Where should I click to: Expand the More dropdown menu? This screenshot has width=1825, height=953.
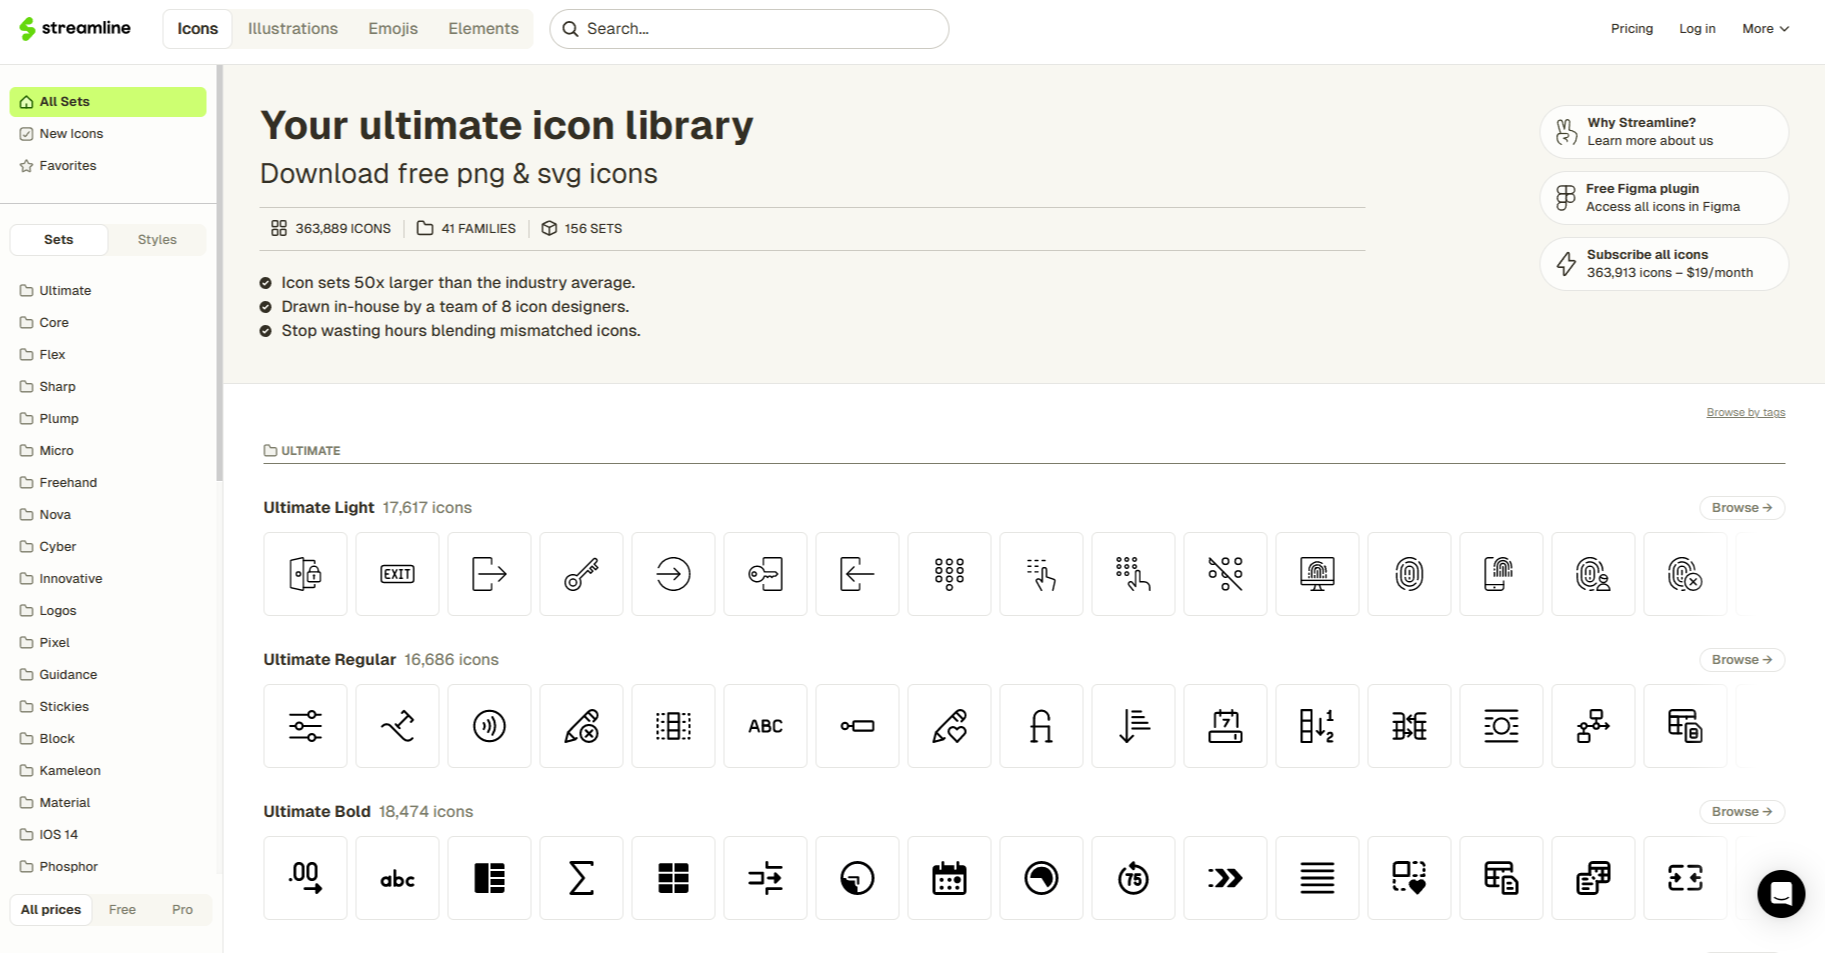1765,29
